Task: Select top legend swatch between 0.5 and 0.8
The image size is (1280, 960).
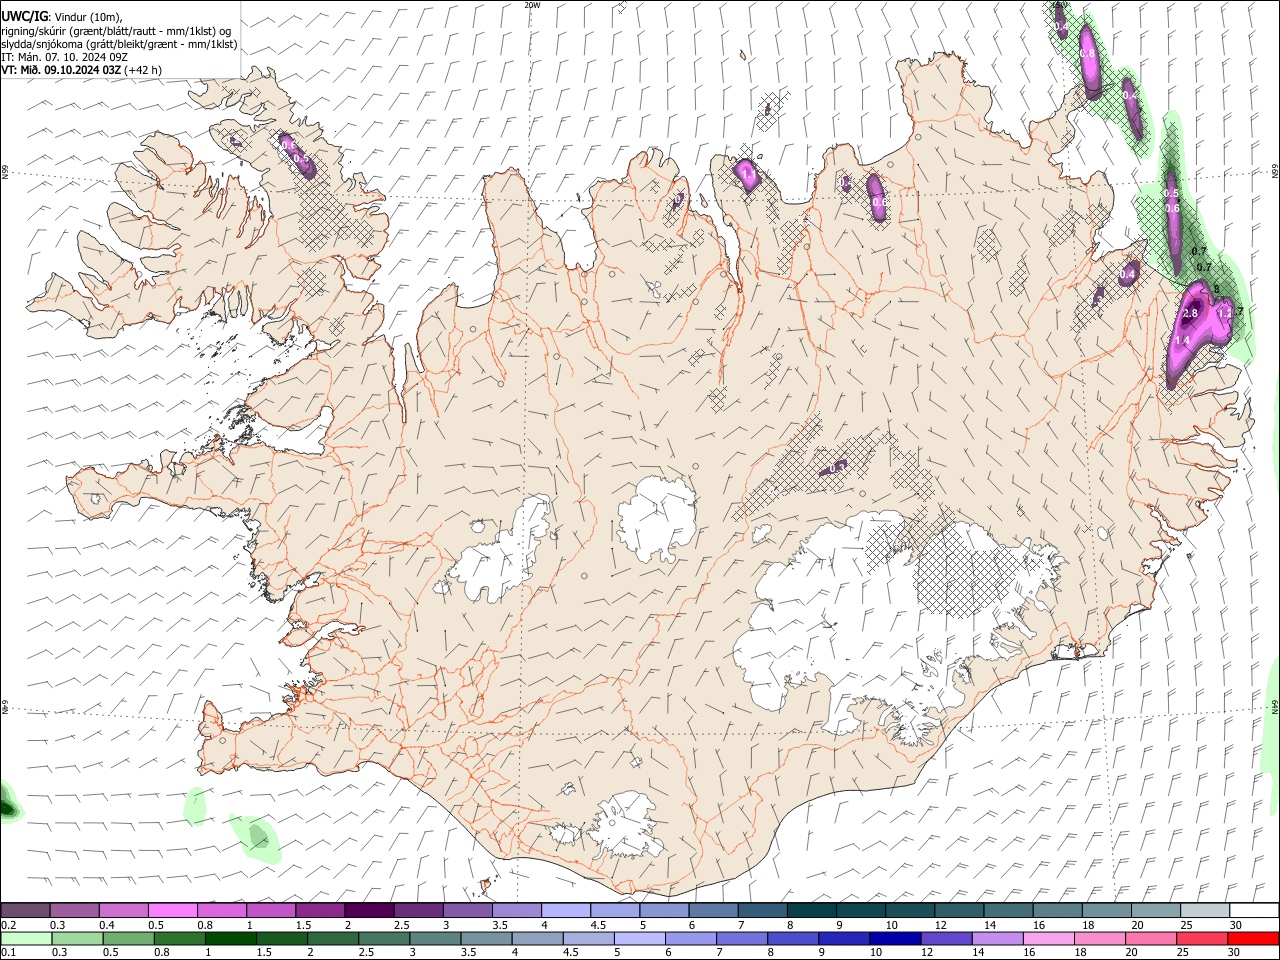Action: (x=172, y=910)
